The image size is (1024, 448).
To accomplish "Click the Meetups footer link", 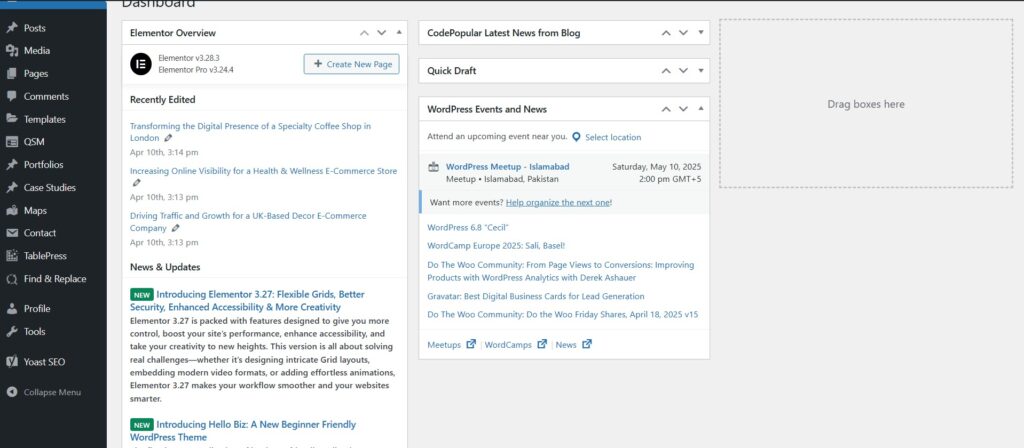I will point(444,345).
